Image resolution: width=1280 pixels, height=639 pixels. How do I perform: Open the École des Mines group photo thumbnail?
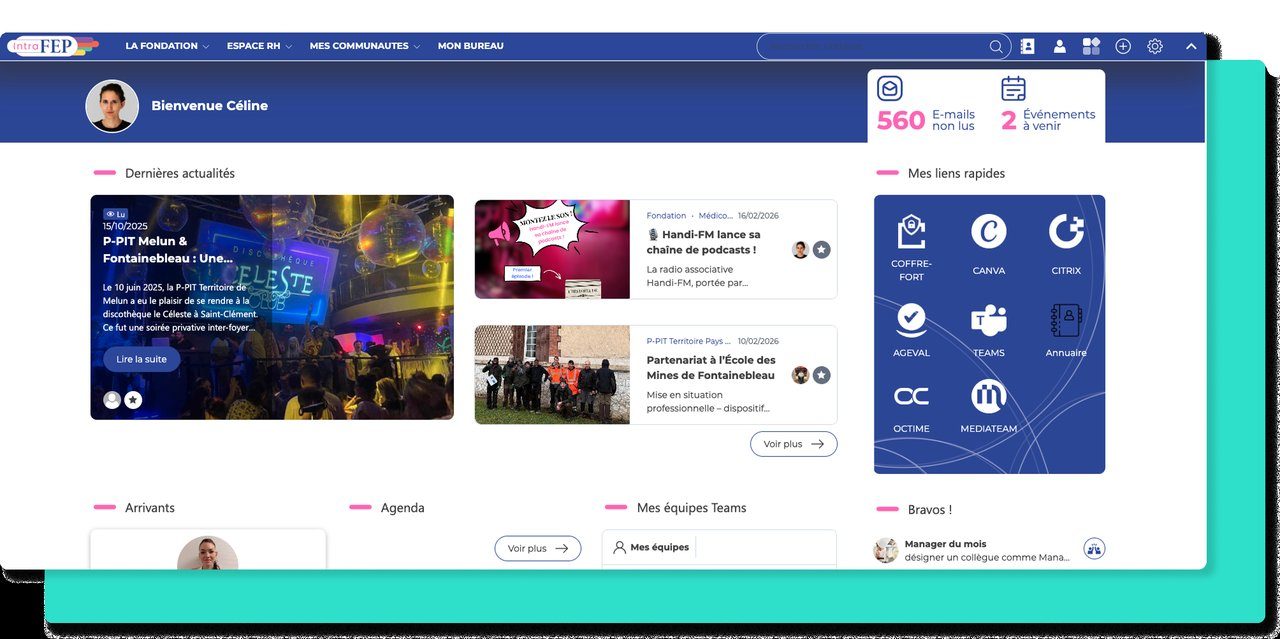pyautogui.click(x=552, y=374)
